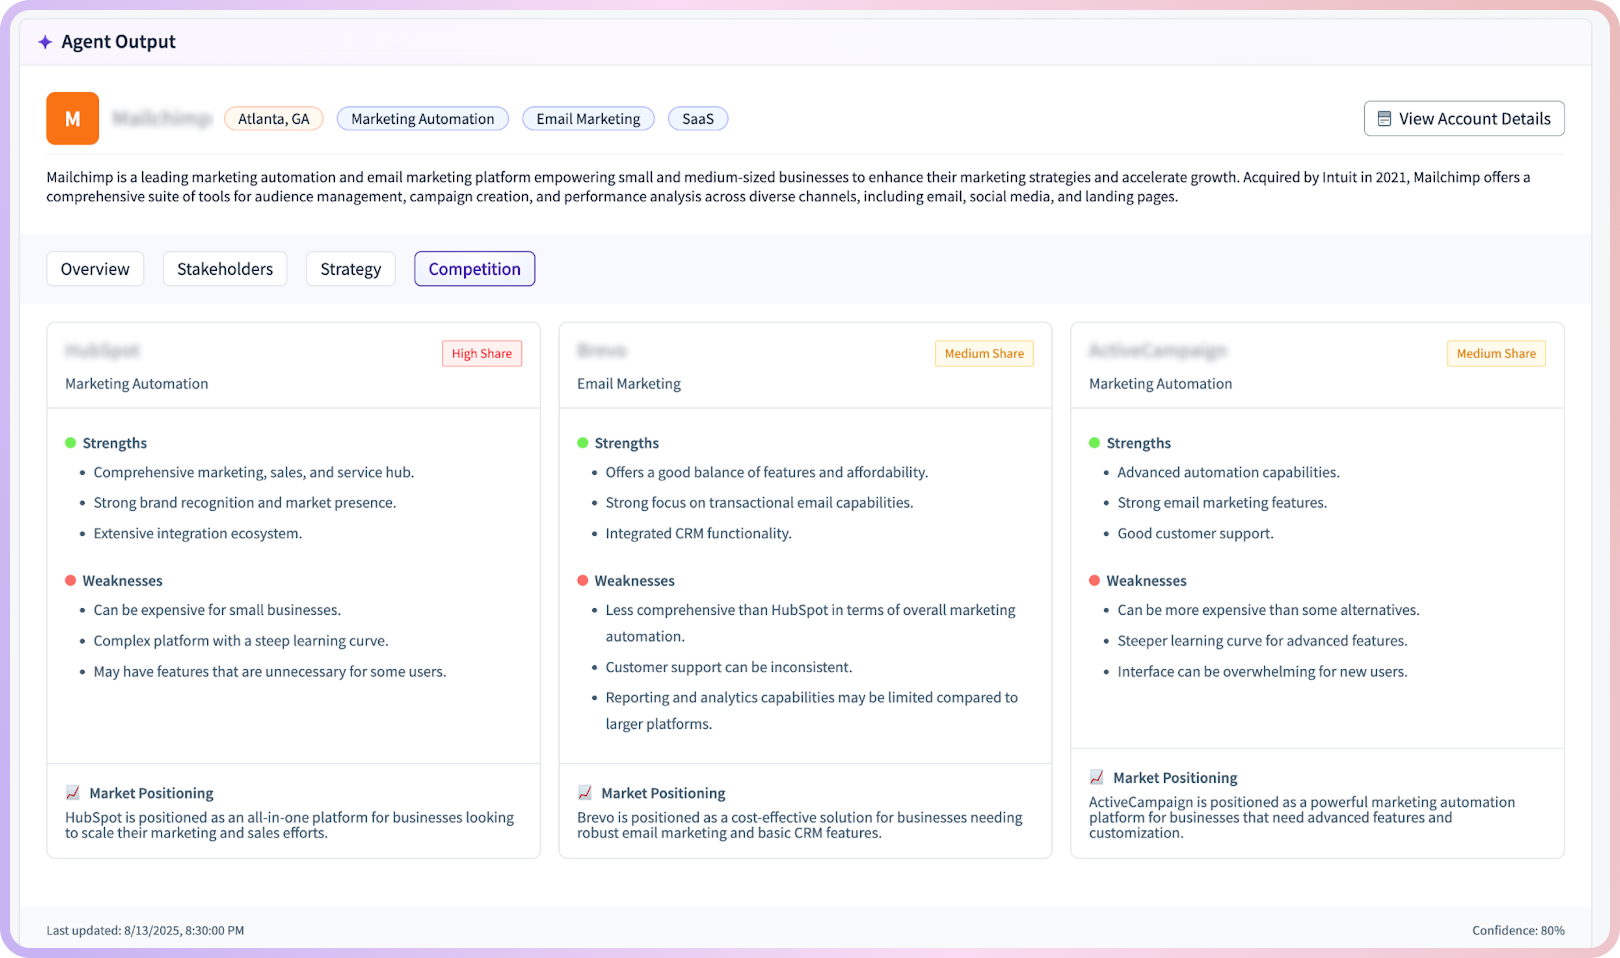
Task: Click the blurred Brevo competitor name
Action: 602,351
